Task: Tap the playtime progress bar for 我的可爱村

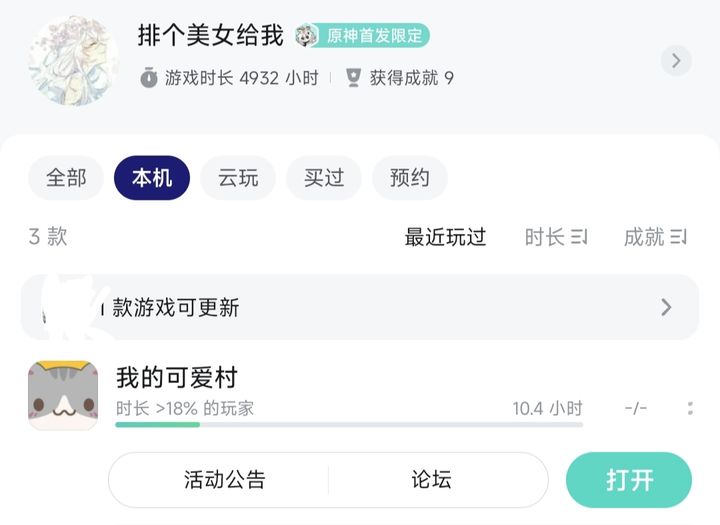Action: pyautogui.click(x=349, y=425)
